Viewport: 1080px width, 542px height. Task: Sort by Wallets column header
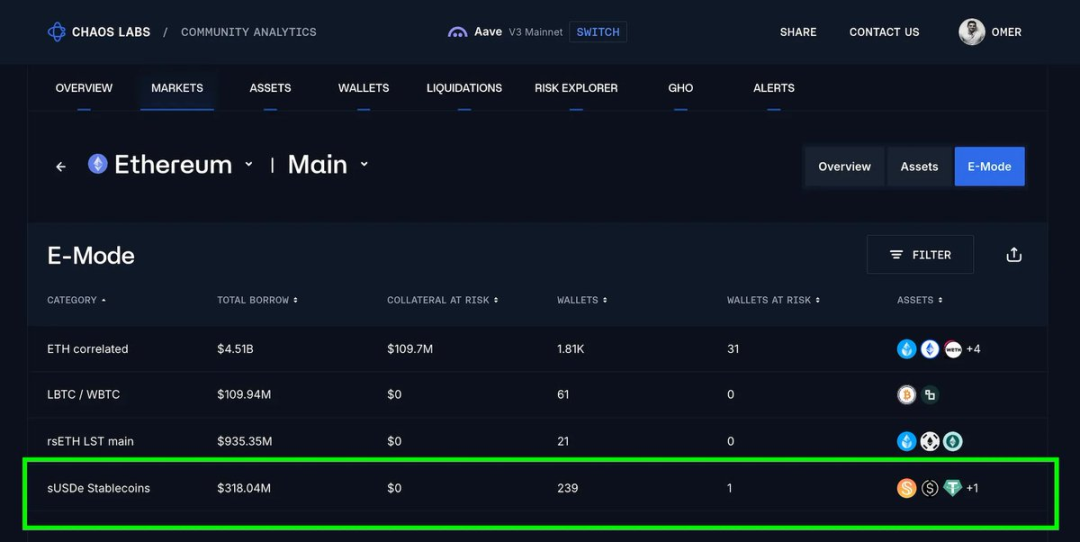pyautogui.click(x=582, y=300)
